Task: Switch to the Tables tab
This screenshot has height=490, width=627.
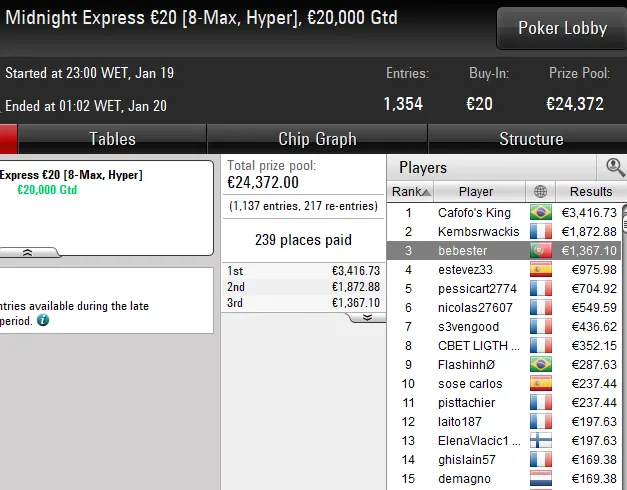Action: point(112,139)
